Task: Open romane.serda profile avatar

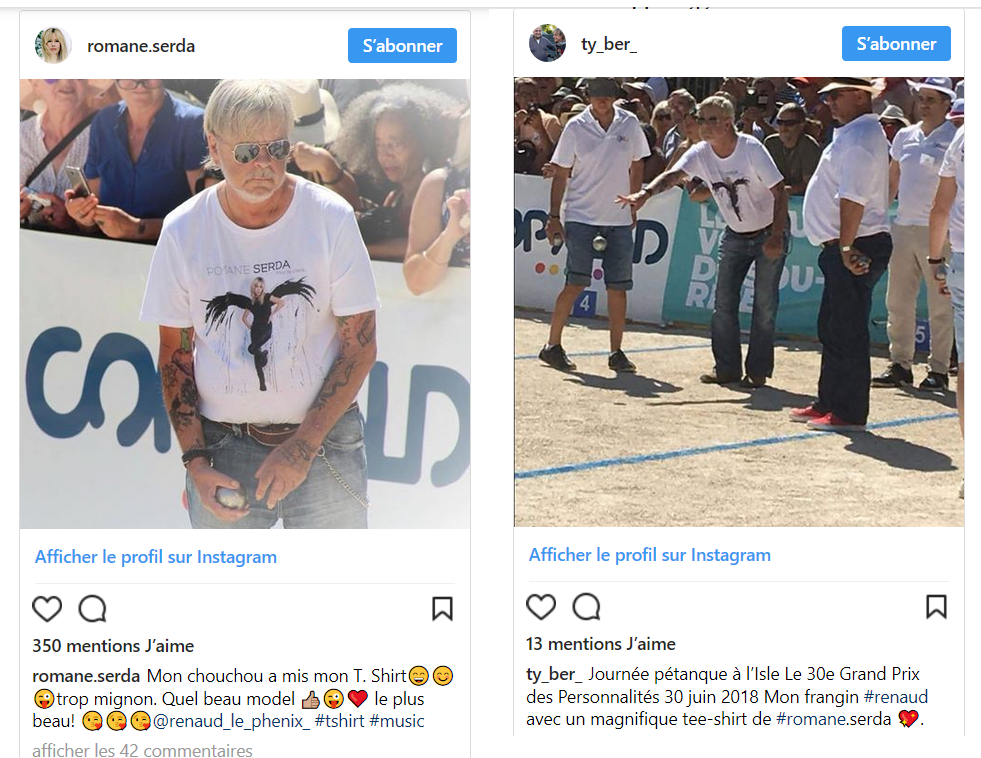Action: 53,46
